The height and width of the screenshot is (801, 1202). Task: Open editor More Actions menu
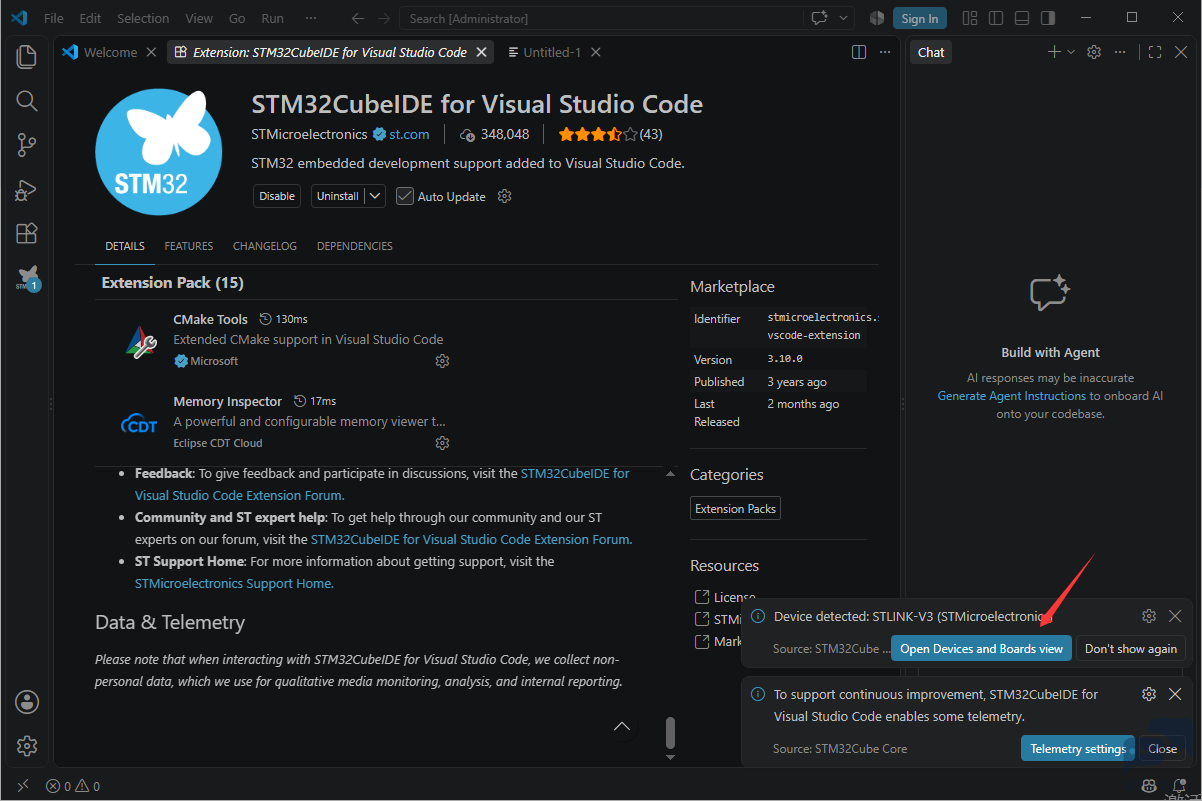885,52
